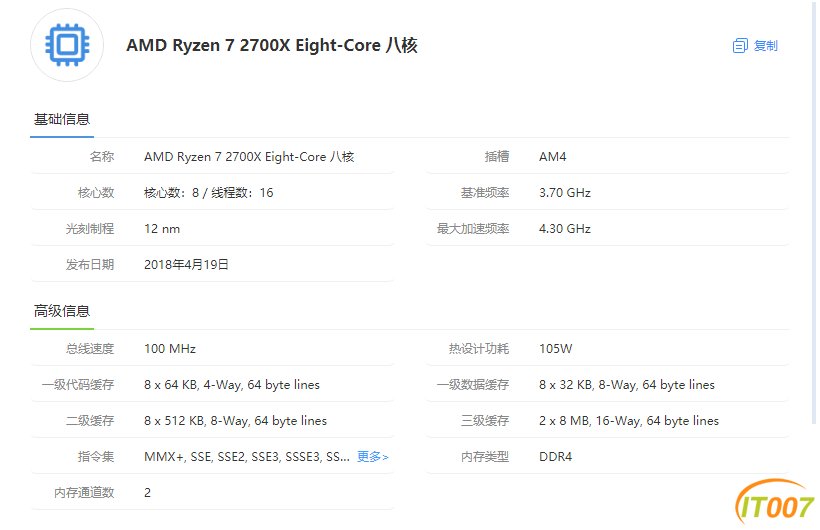The height and width of the screenshot is (530, 820).
Task: Click the 最大加速频率 field label
Action: point(473,229)
